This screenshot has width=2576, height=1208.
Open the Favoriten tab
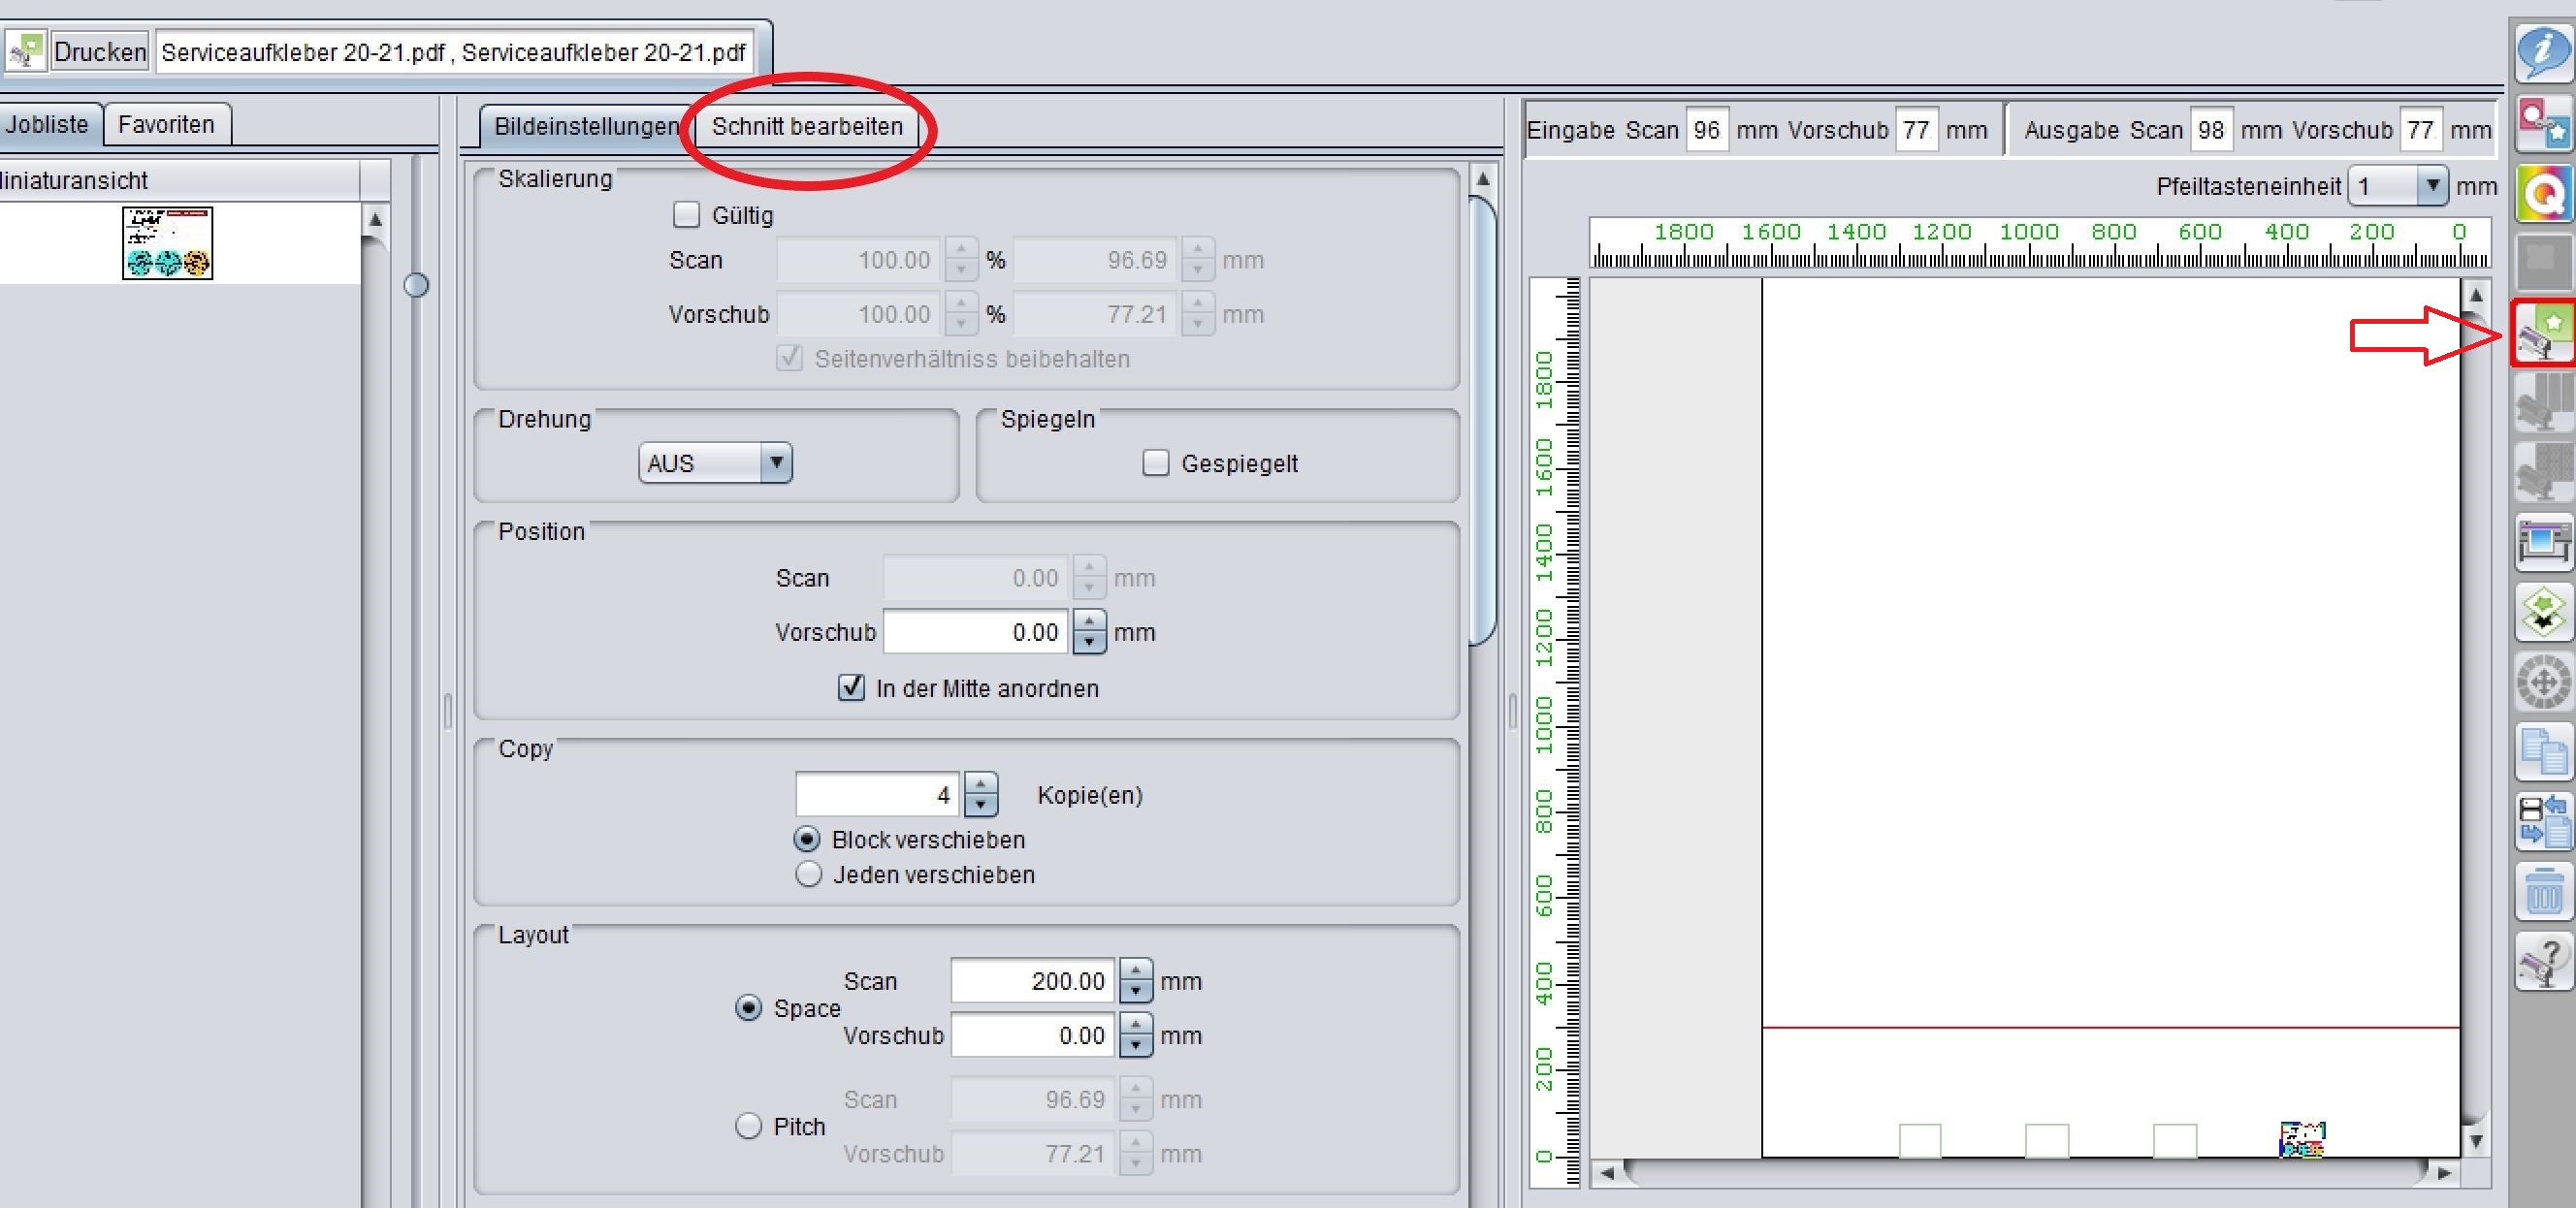click(166, 125)
